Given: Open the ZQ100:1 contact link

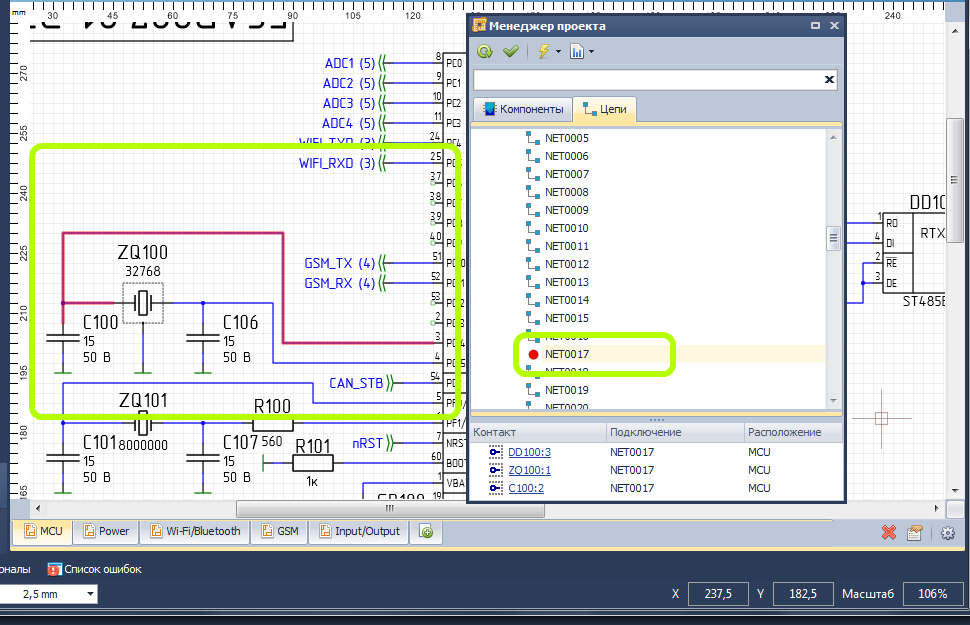Looking at the screenshot, I should click(x=529, y=470).
